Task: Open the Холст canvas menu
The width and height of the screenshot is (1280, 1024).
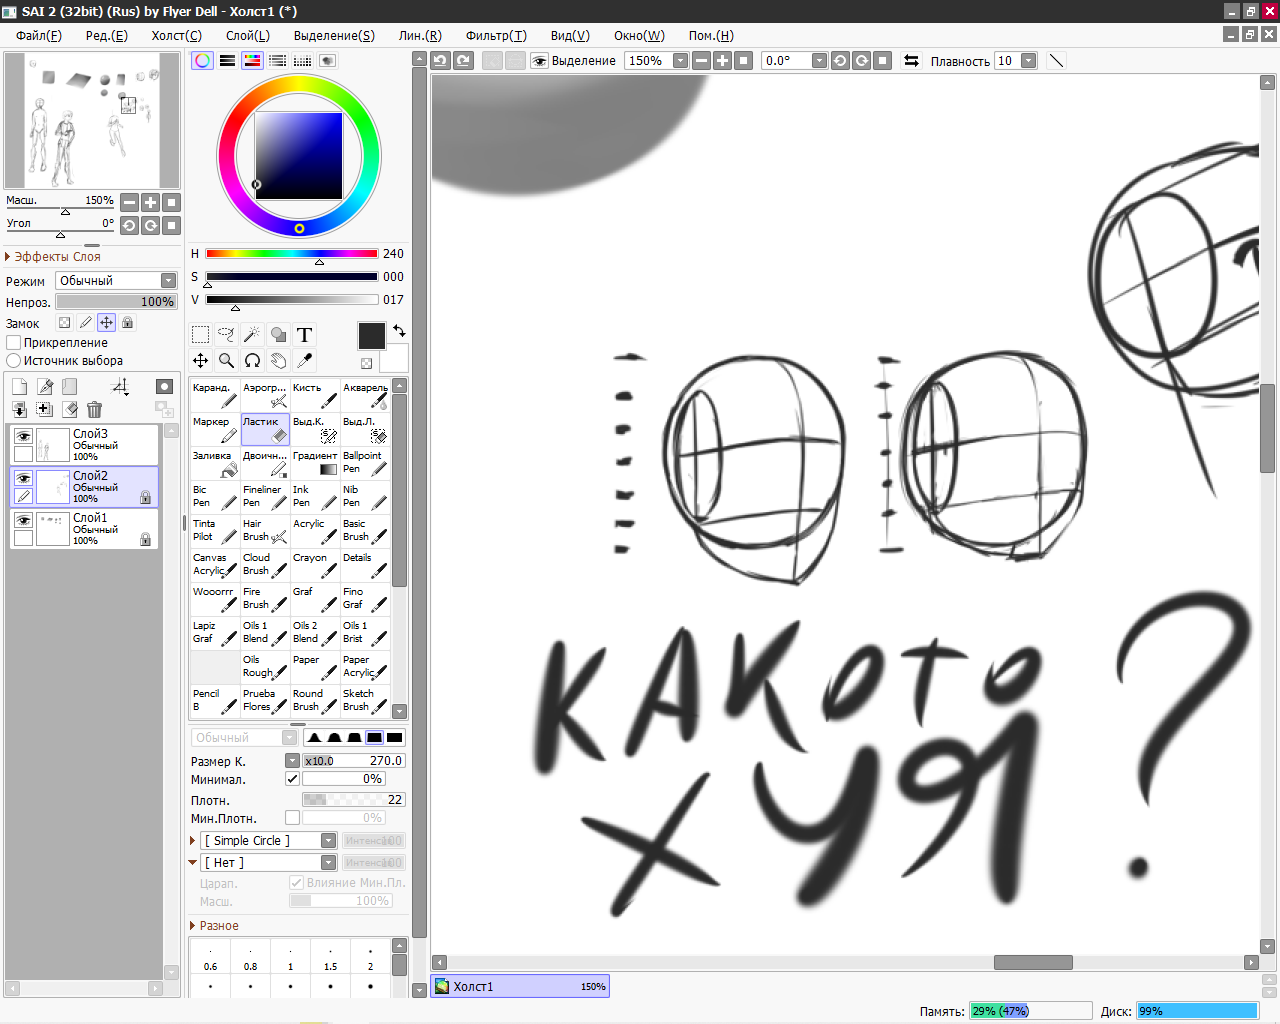Action: point(176,35)
